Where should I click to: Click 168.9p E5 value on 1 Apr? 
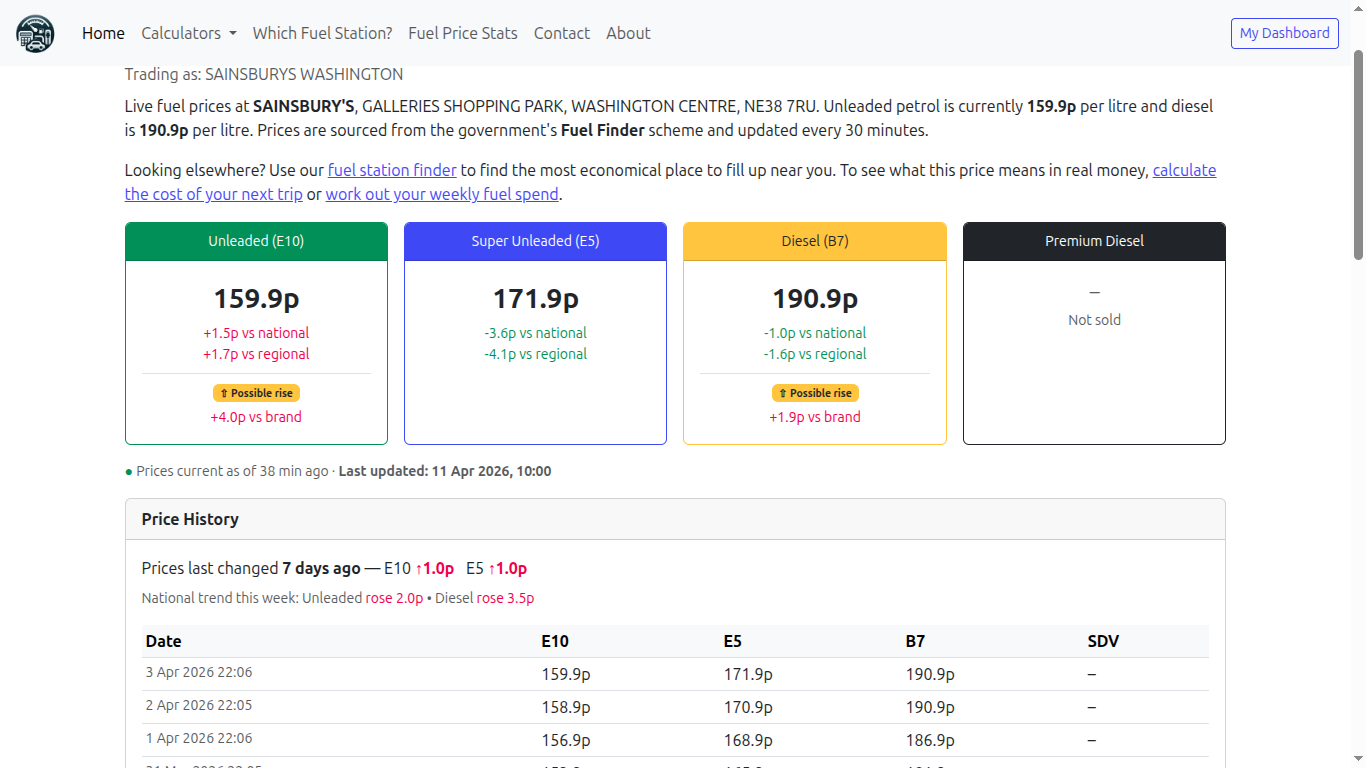[748, 740]
